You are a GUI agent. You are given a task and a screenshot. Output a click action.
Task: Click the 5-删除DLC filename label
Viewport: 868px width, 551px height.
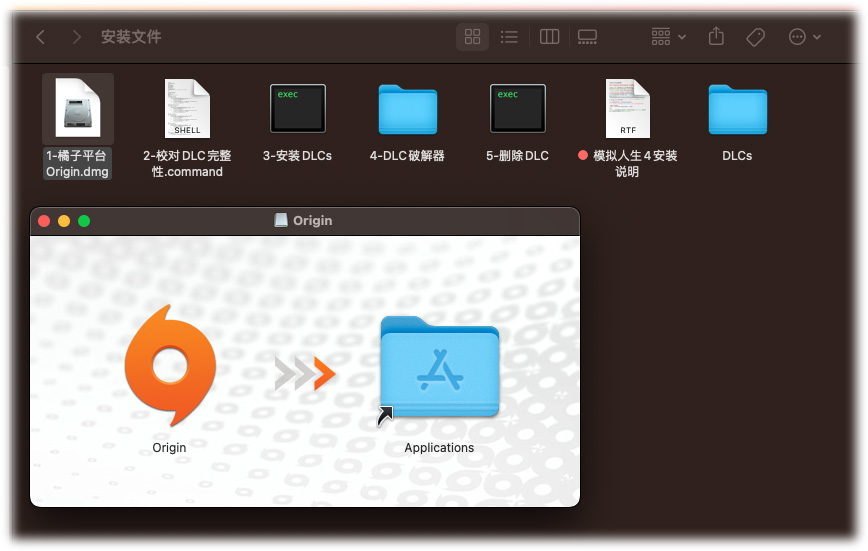click(x=518, y=156)
